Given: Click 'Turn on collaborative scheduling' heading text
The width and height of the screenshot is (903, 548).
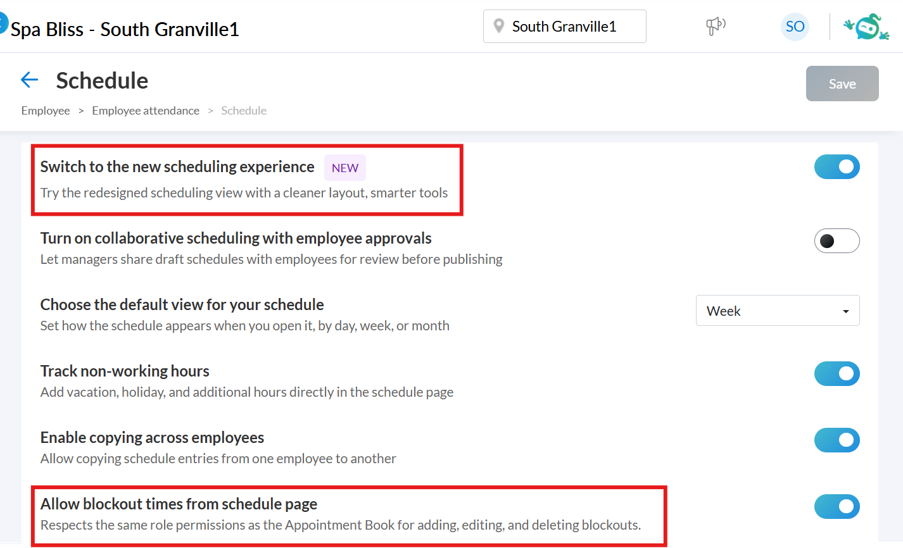Looking at the screenshot, I should point(236,238).
